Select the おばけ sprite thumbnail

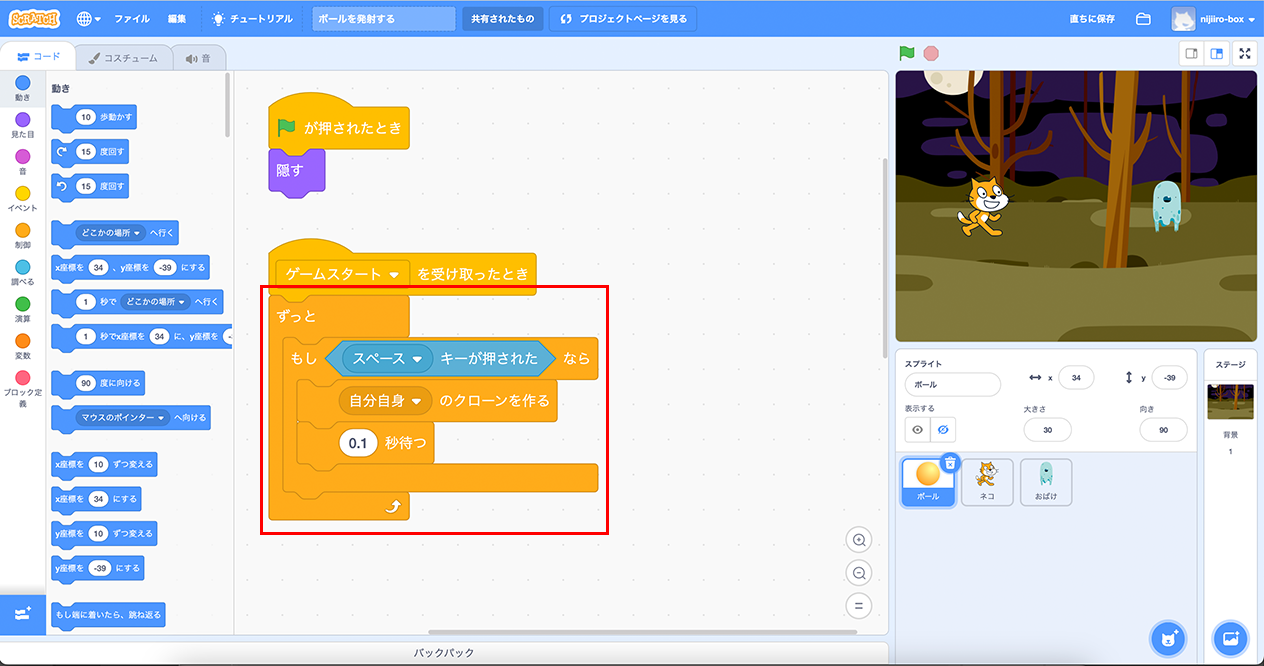tap(1046, 481)
